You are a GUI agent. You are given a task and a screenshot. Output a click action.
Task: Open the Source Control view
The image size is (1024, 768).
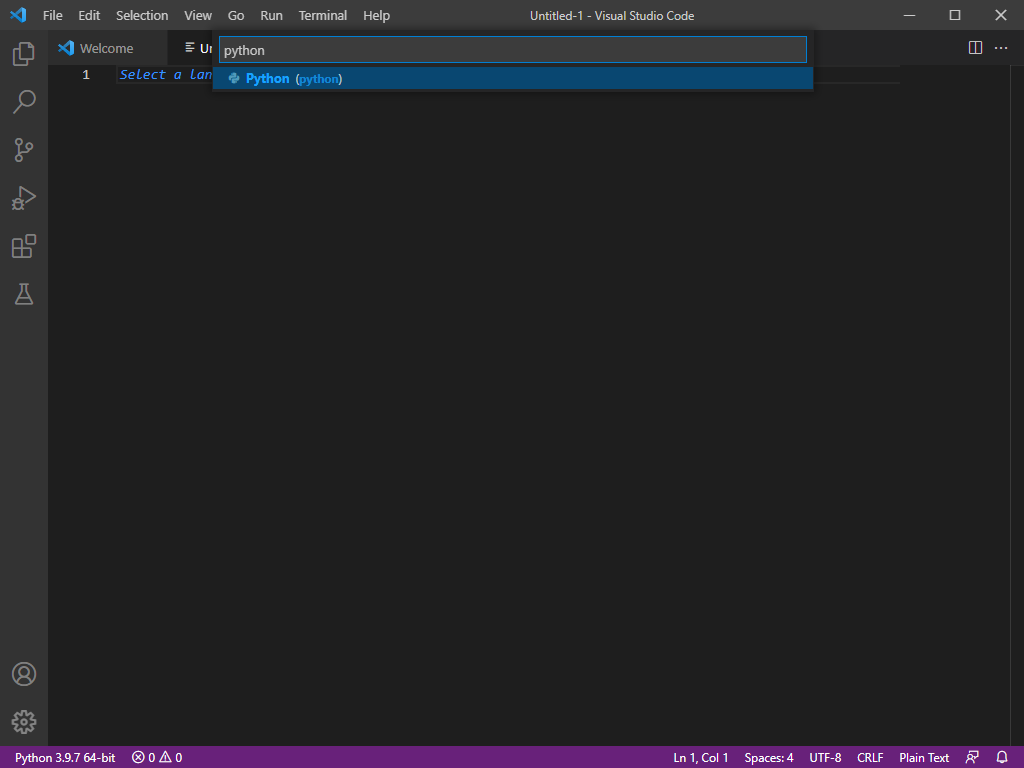coord(24,150)
